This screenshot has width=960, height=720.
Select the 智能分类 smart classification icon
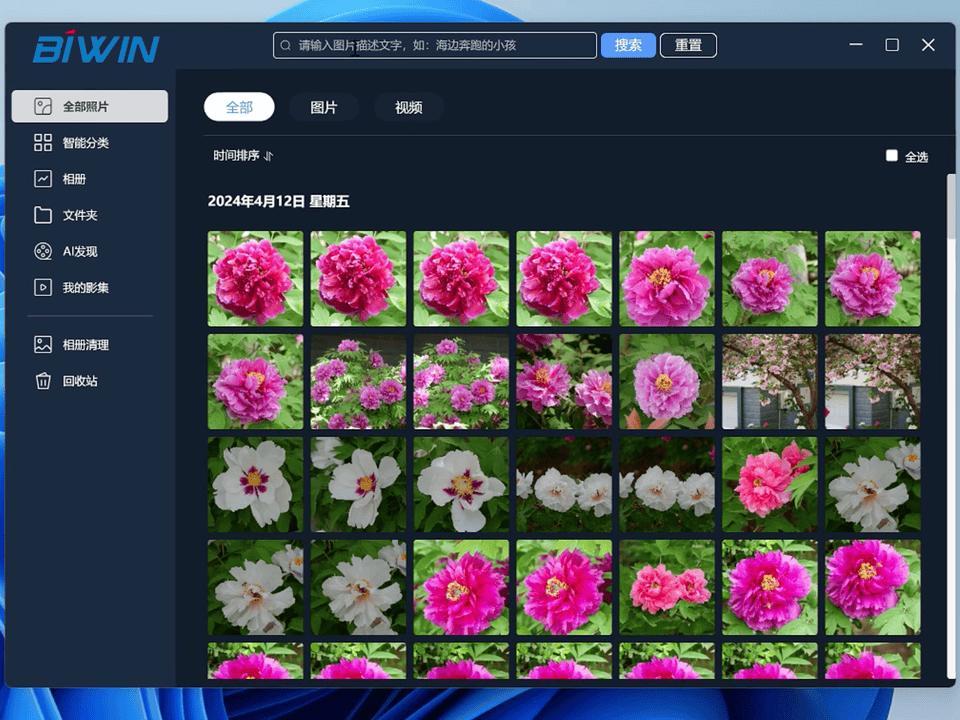point(42,142)
